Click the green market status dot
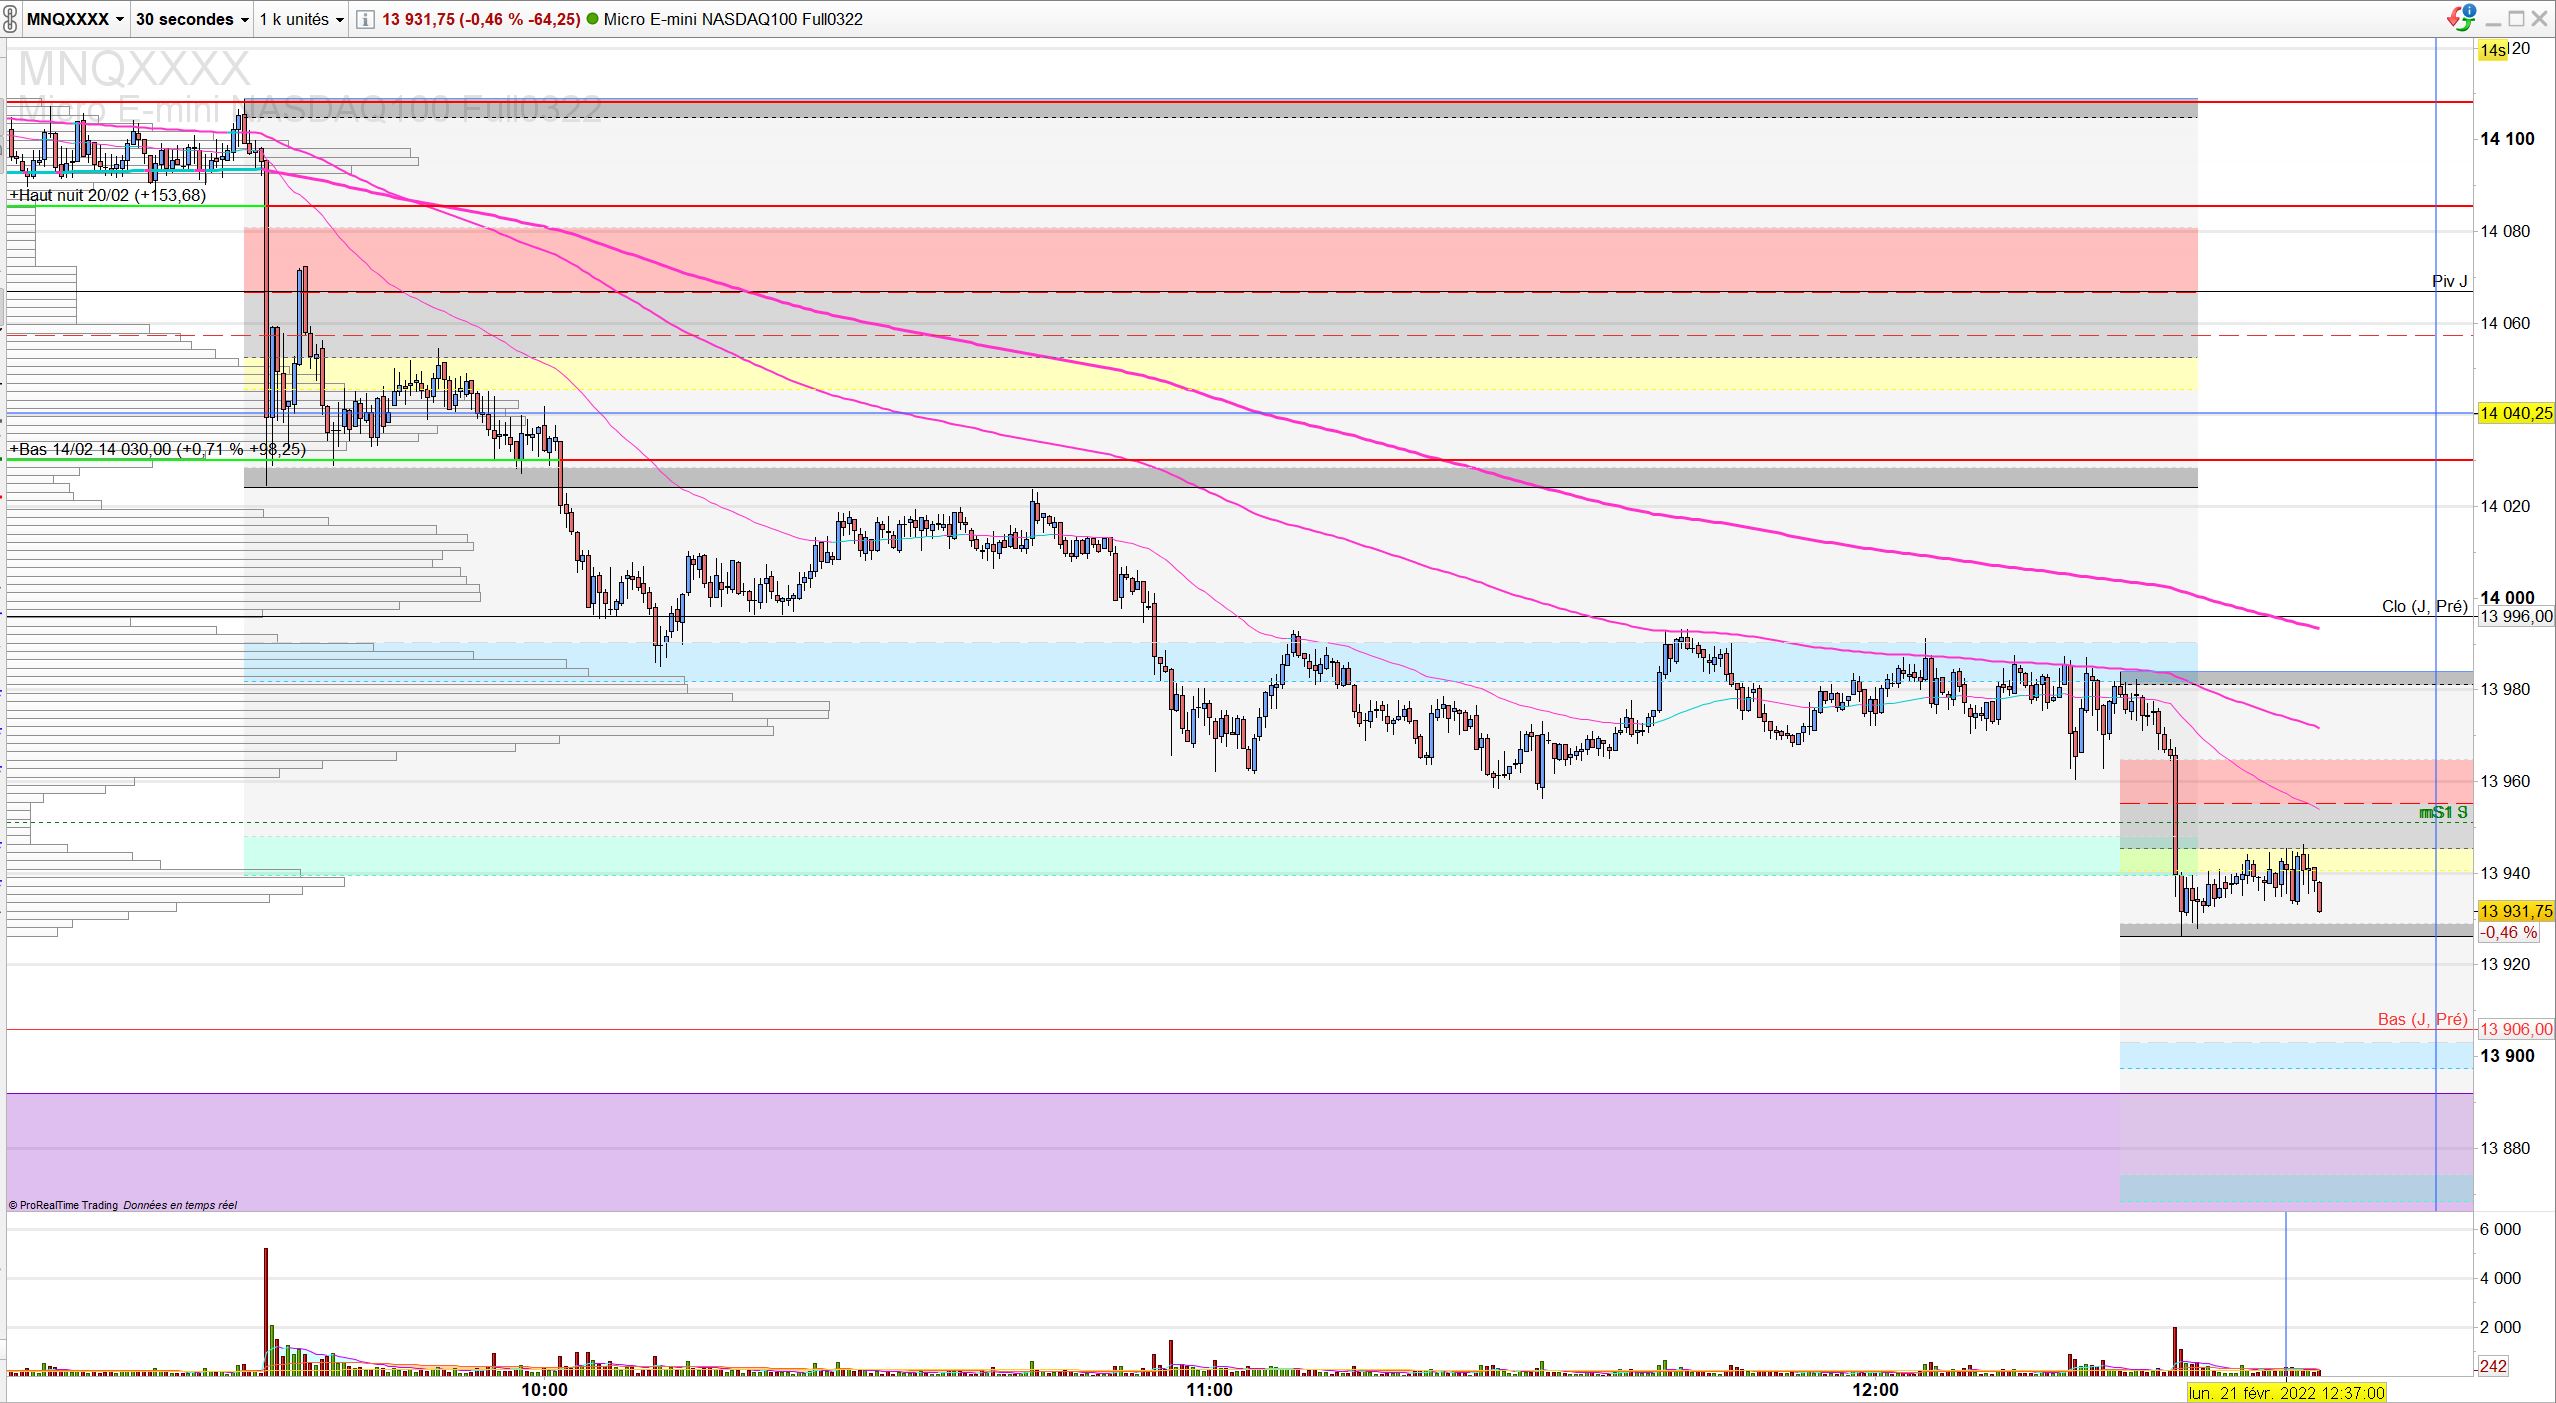Screen dimensions: 2556x1403 (593, 19)
